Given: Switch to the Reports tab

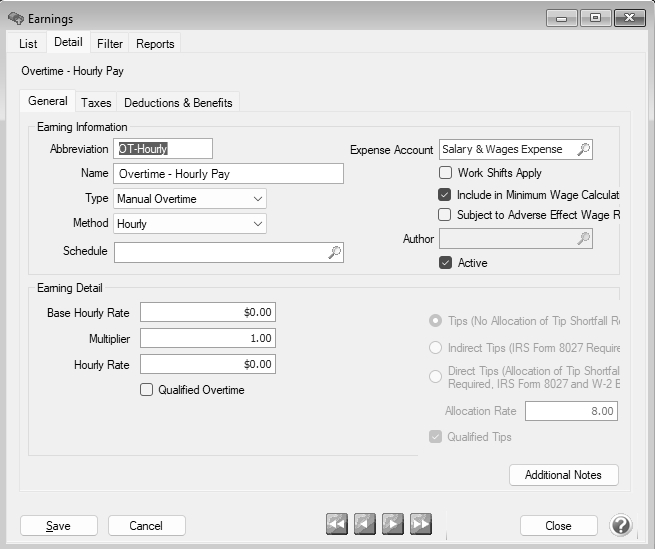Looking at the screenshot, I should (x=155, y=43).
